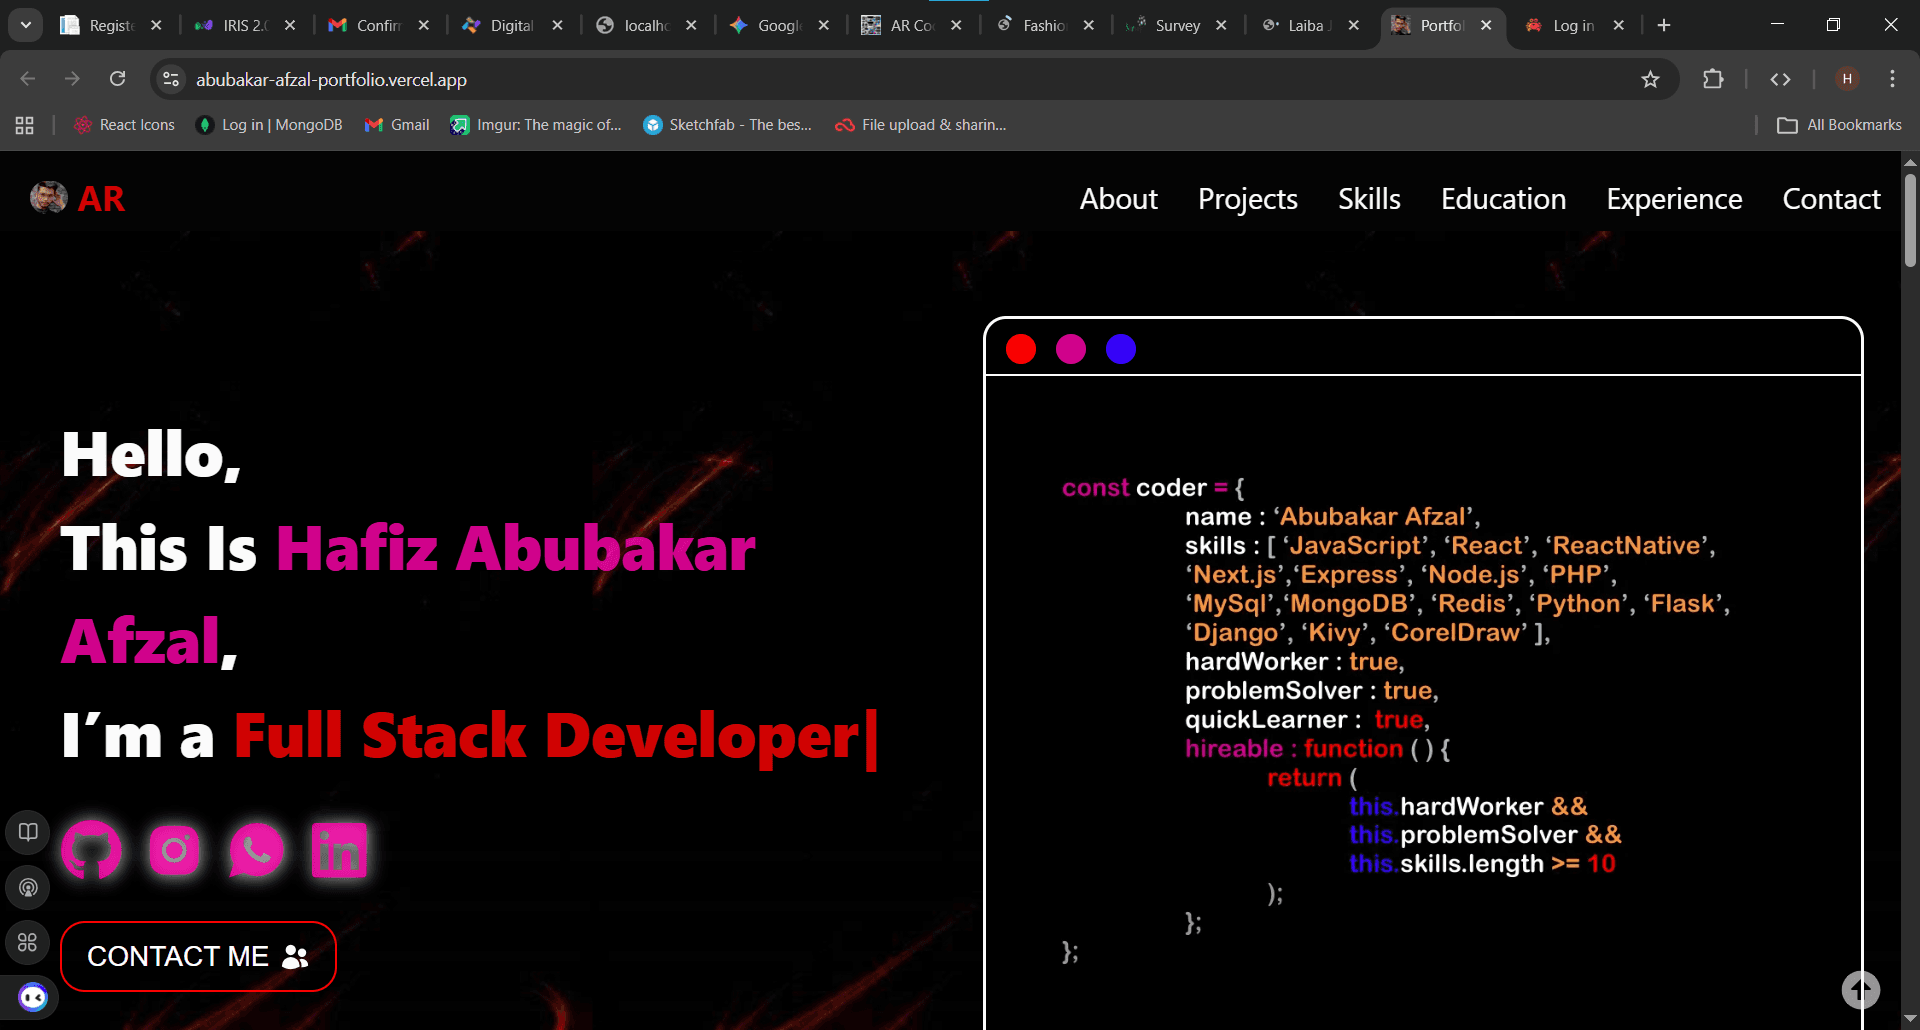
Task: Close the localhost tab
Action: [x=691, y=25]
